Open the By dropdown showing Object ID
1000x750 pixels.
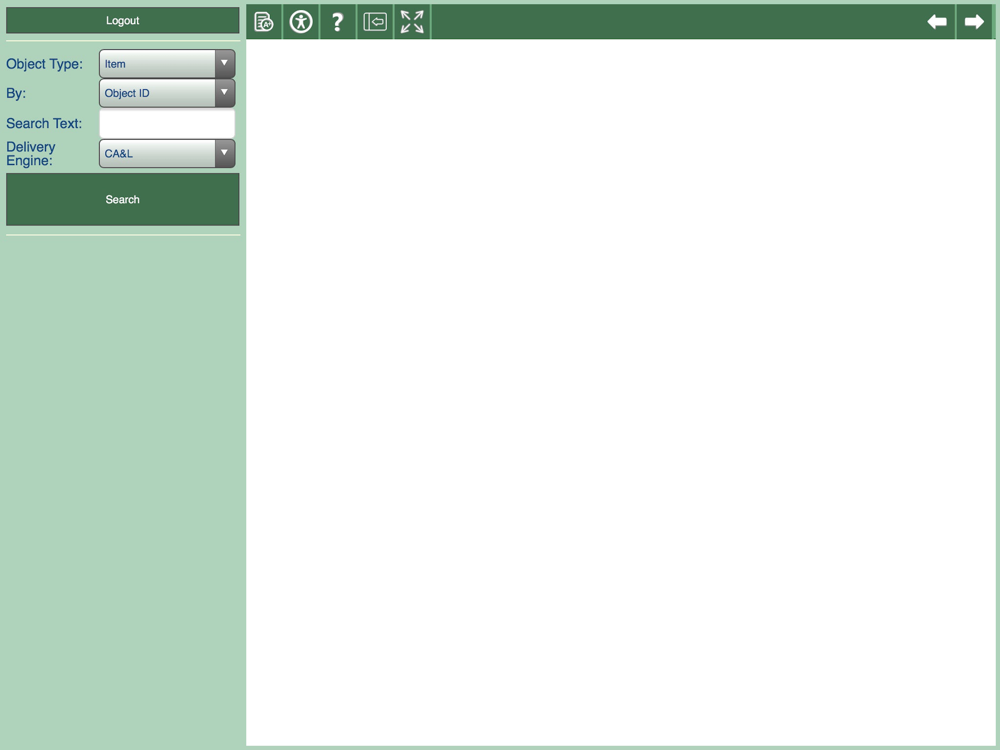(167, 93)
